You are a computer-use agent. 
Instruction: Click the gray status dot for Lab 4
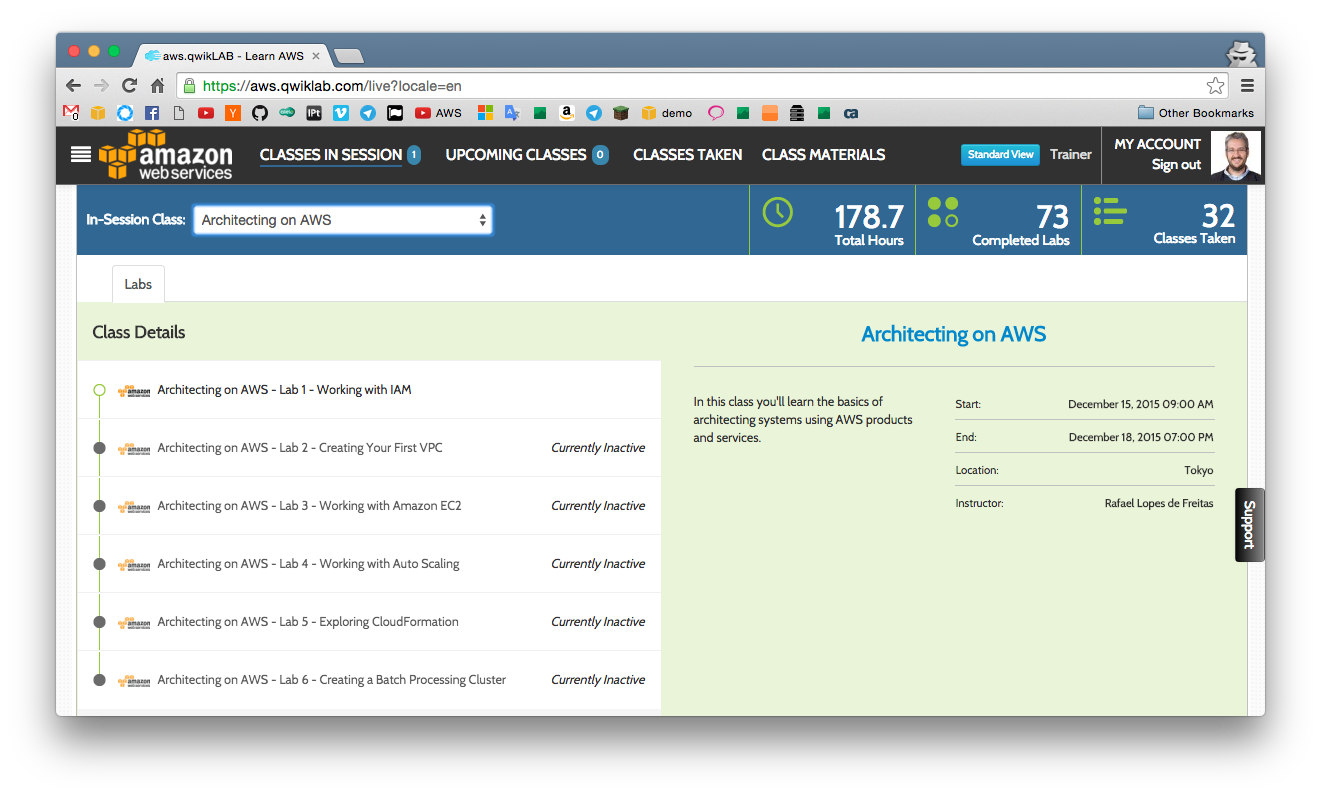99,564
